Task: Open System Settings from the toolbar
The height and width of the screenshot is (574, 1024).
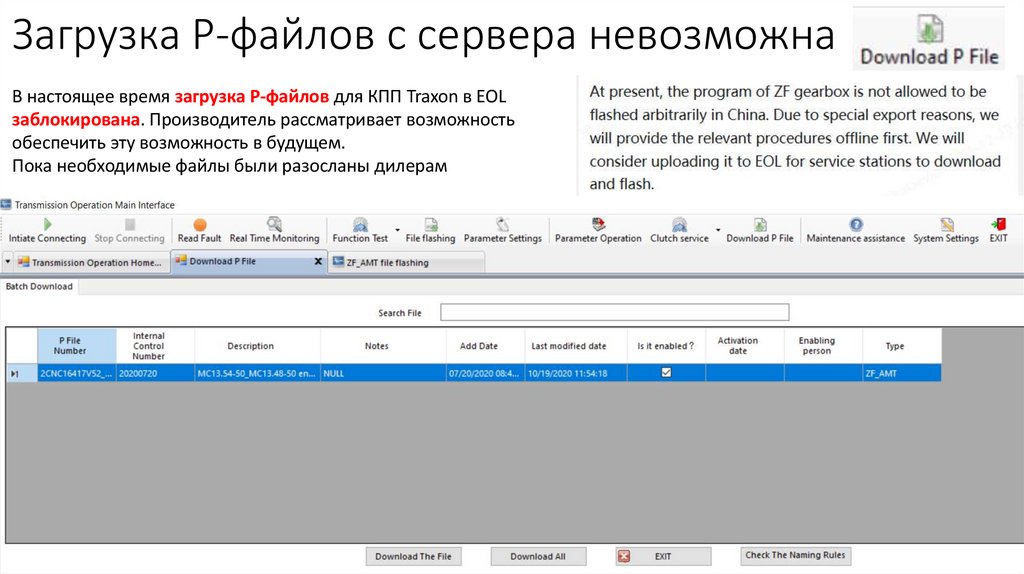Action: [946, 231]
